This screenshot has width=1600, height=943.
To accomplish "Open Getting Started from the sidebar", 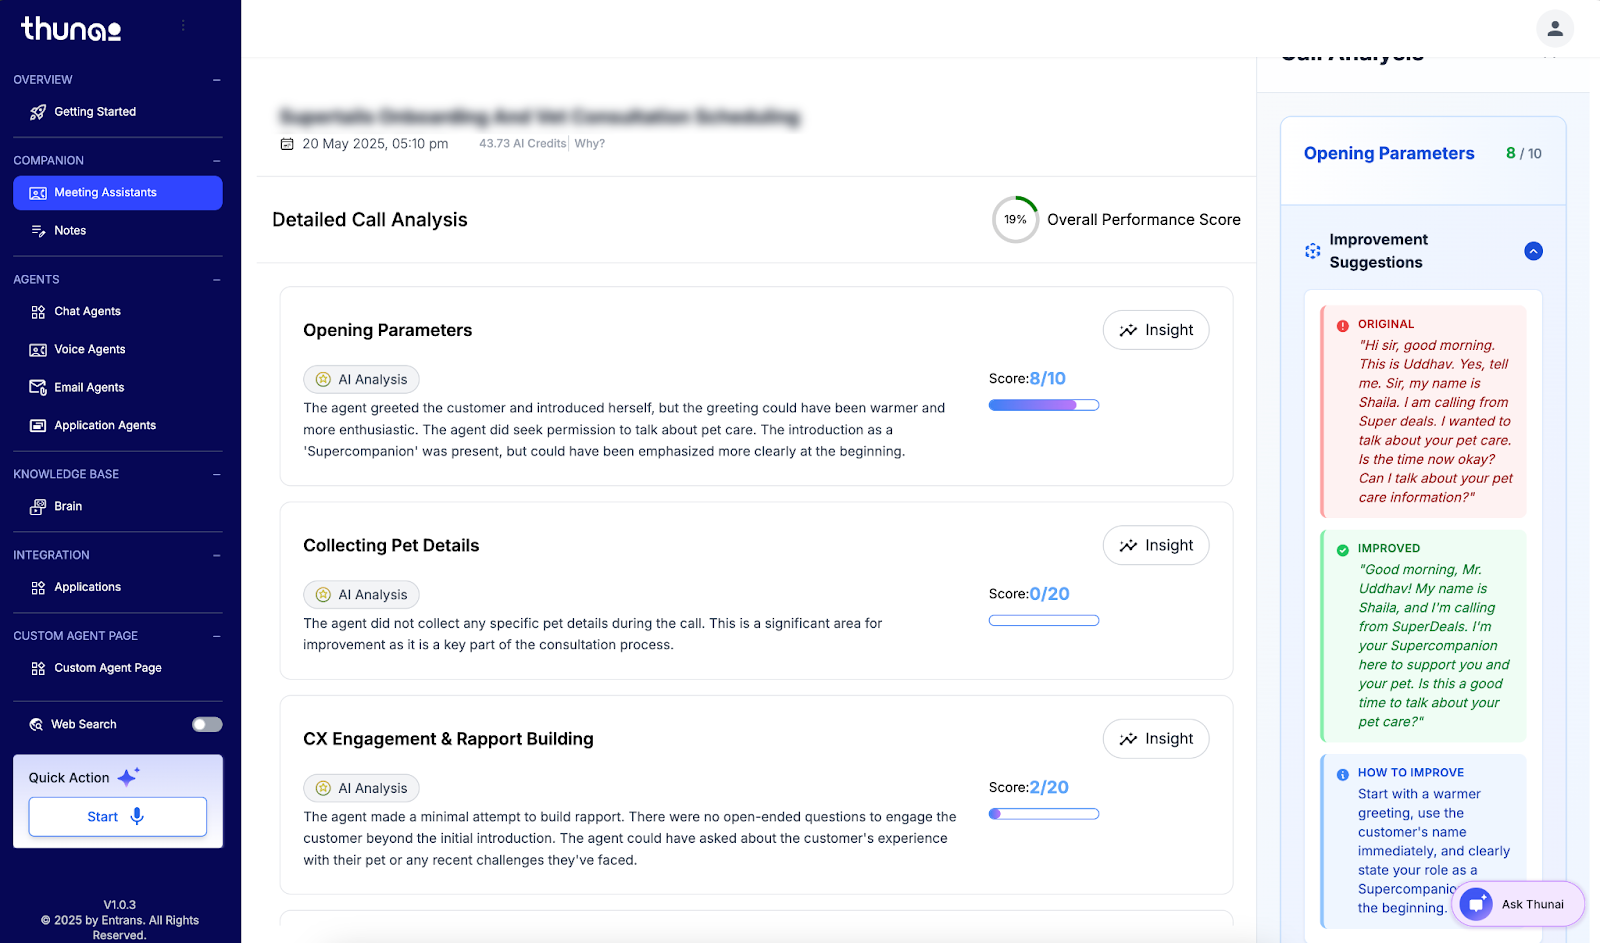I will [x=118, y=112].
